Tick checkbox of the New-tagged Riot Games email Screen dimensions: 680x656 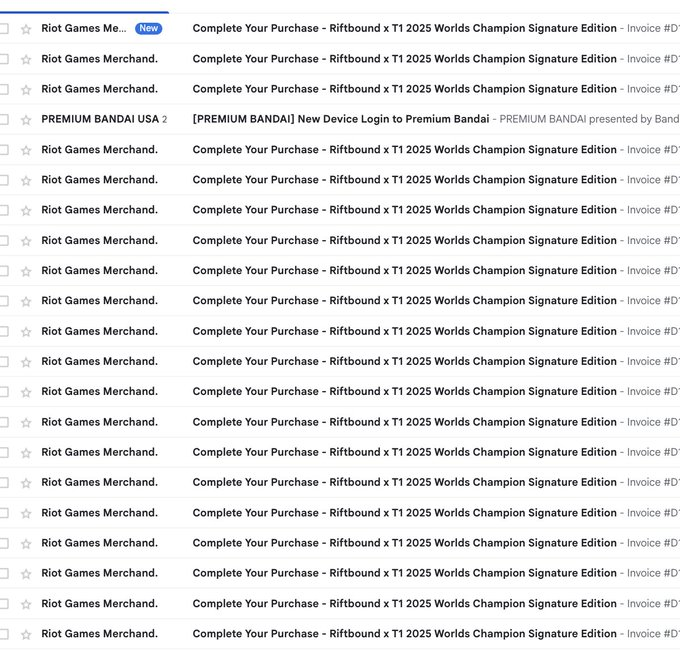pos(4,29)
